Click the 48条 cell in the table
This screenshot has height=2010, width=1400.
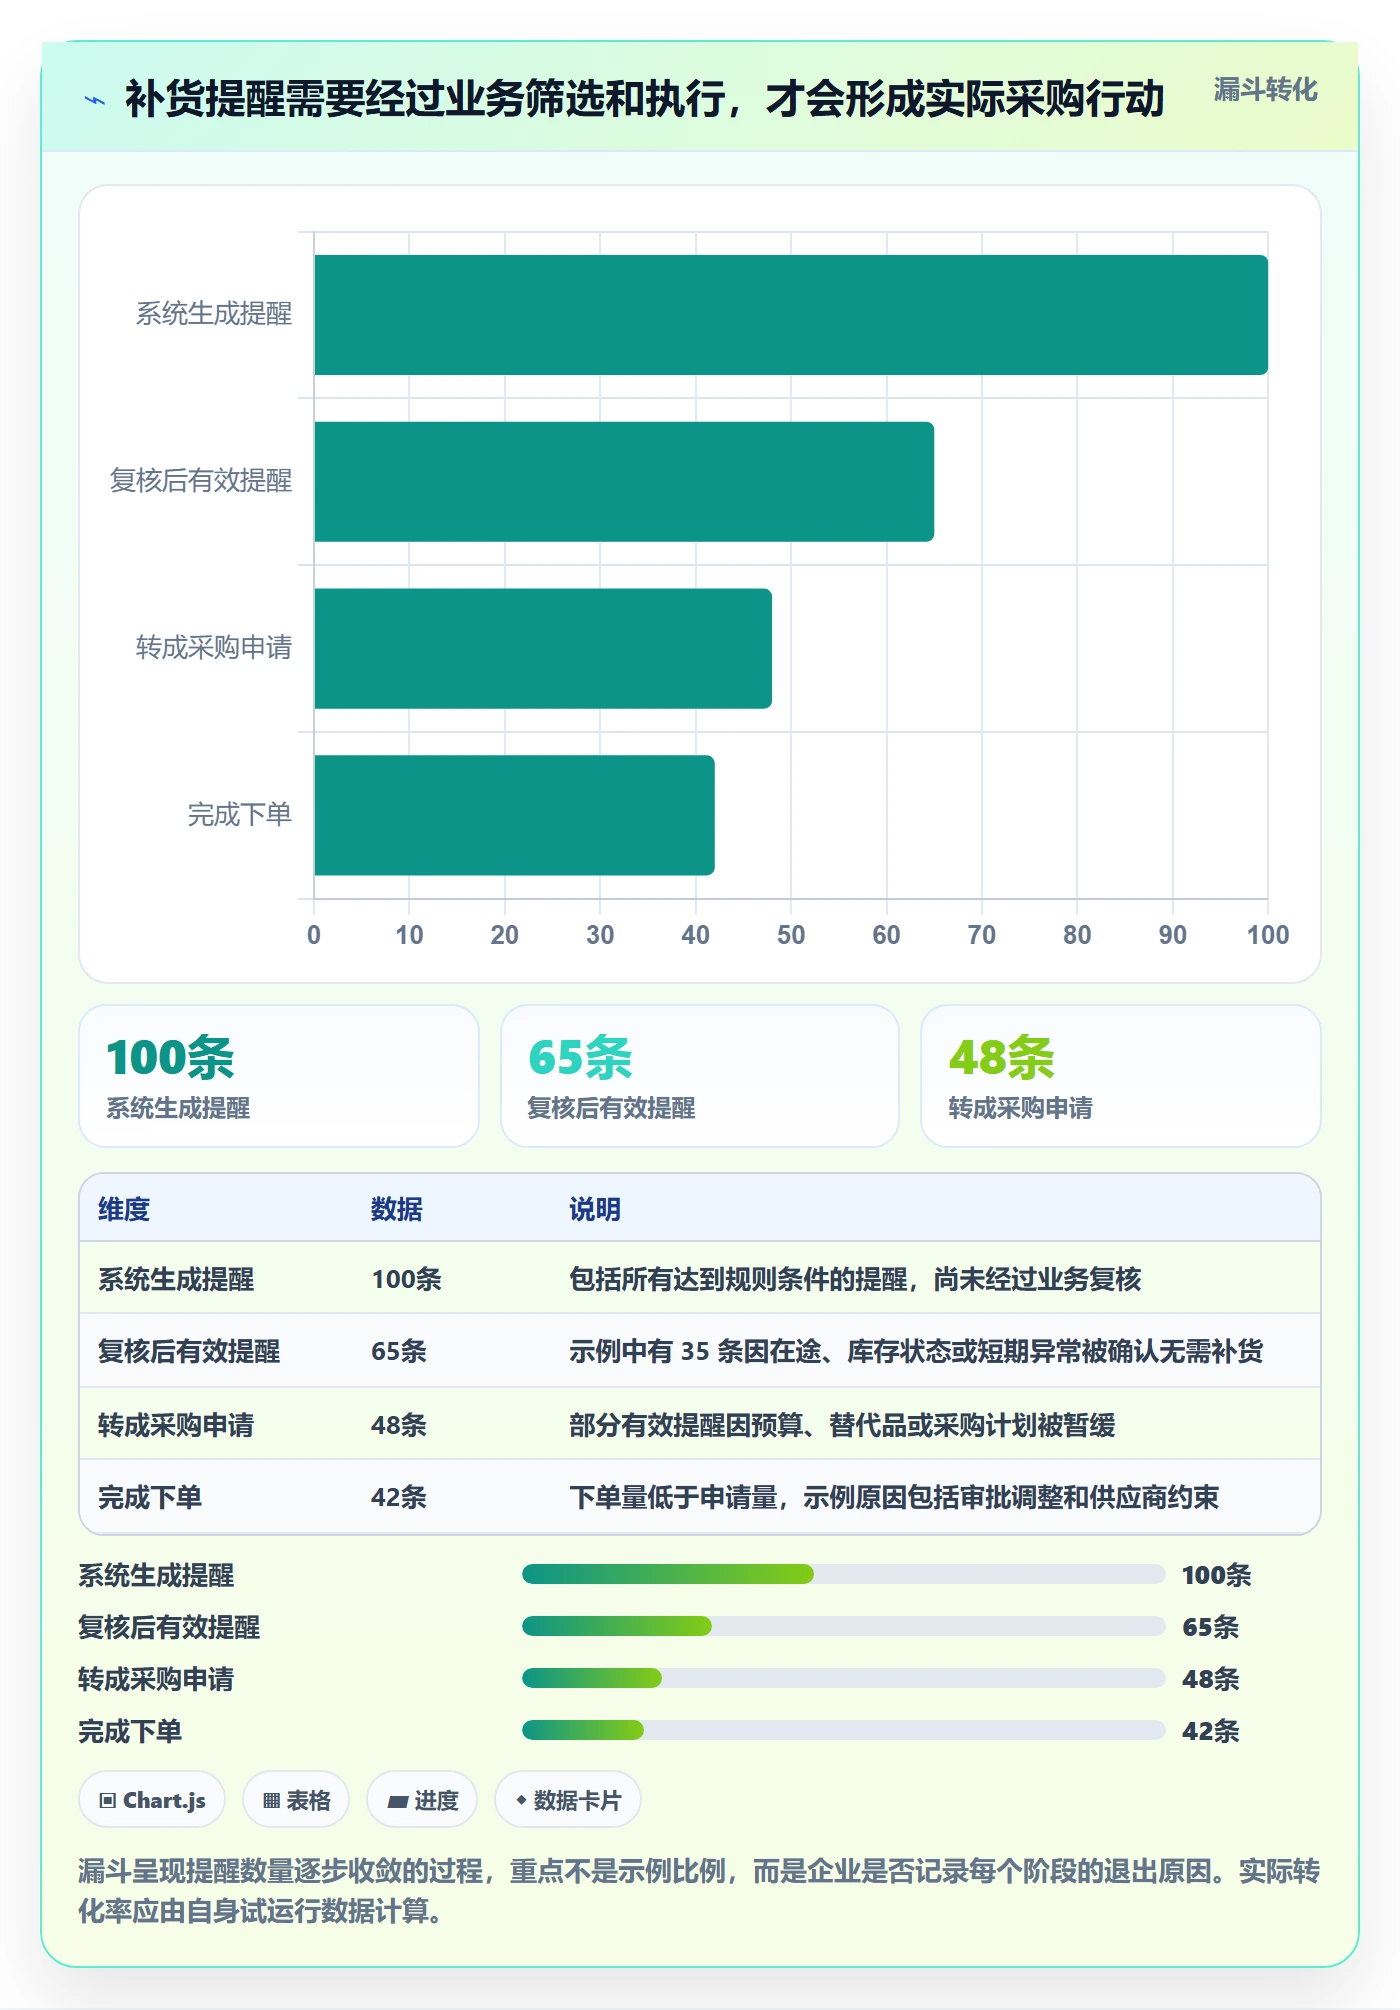point(399,1425)
